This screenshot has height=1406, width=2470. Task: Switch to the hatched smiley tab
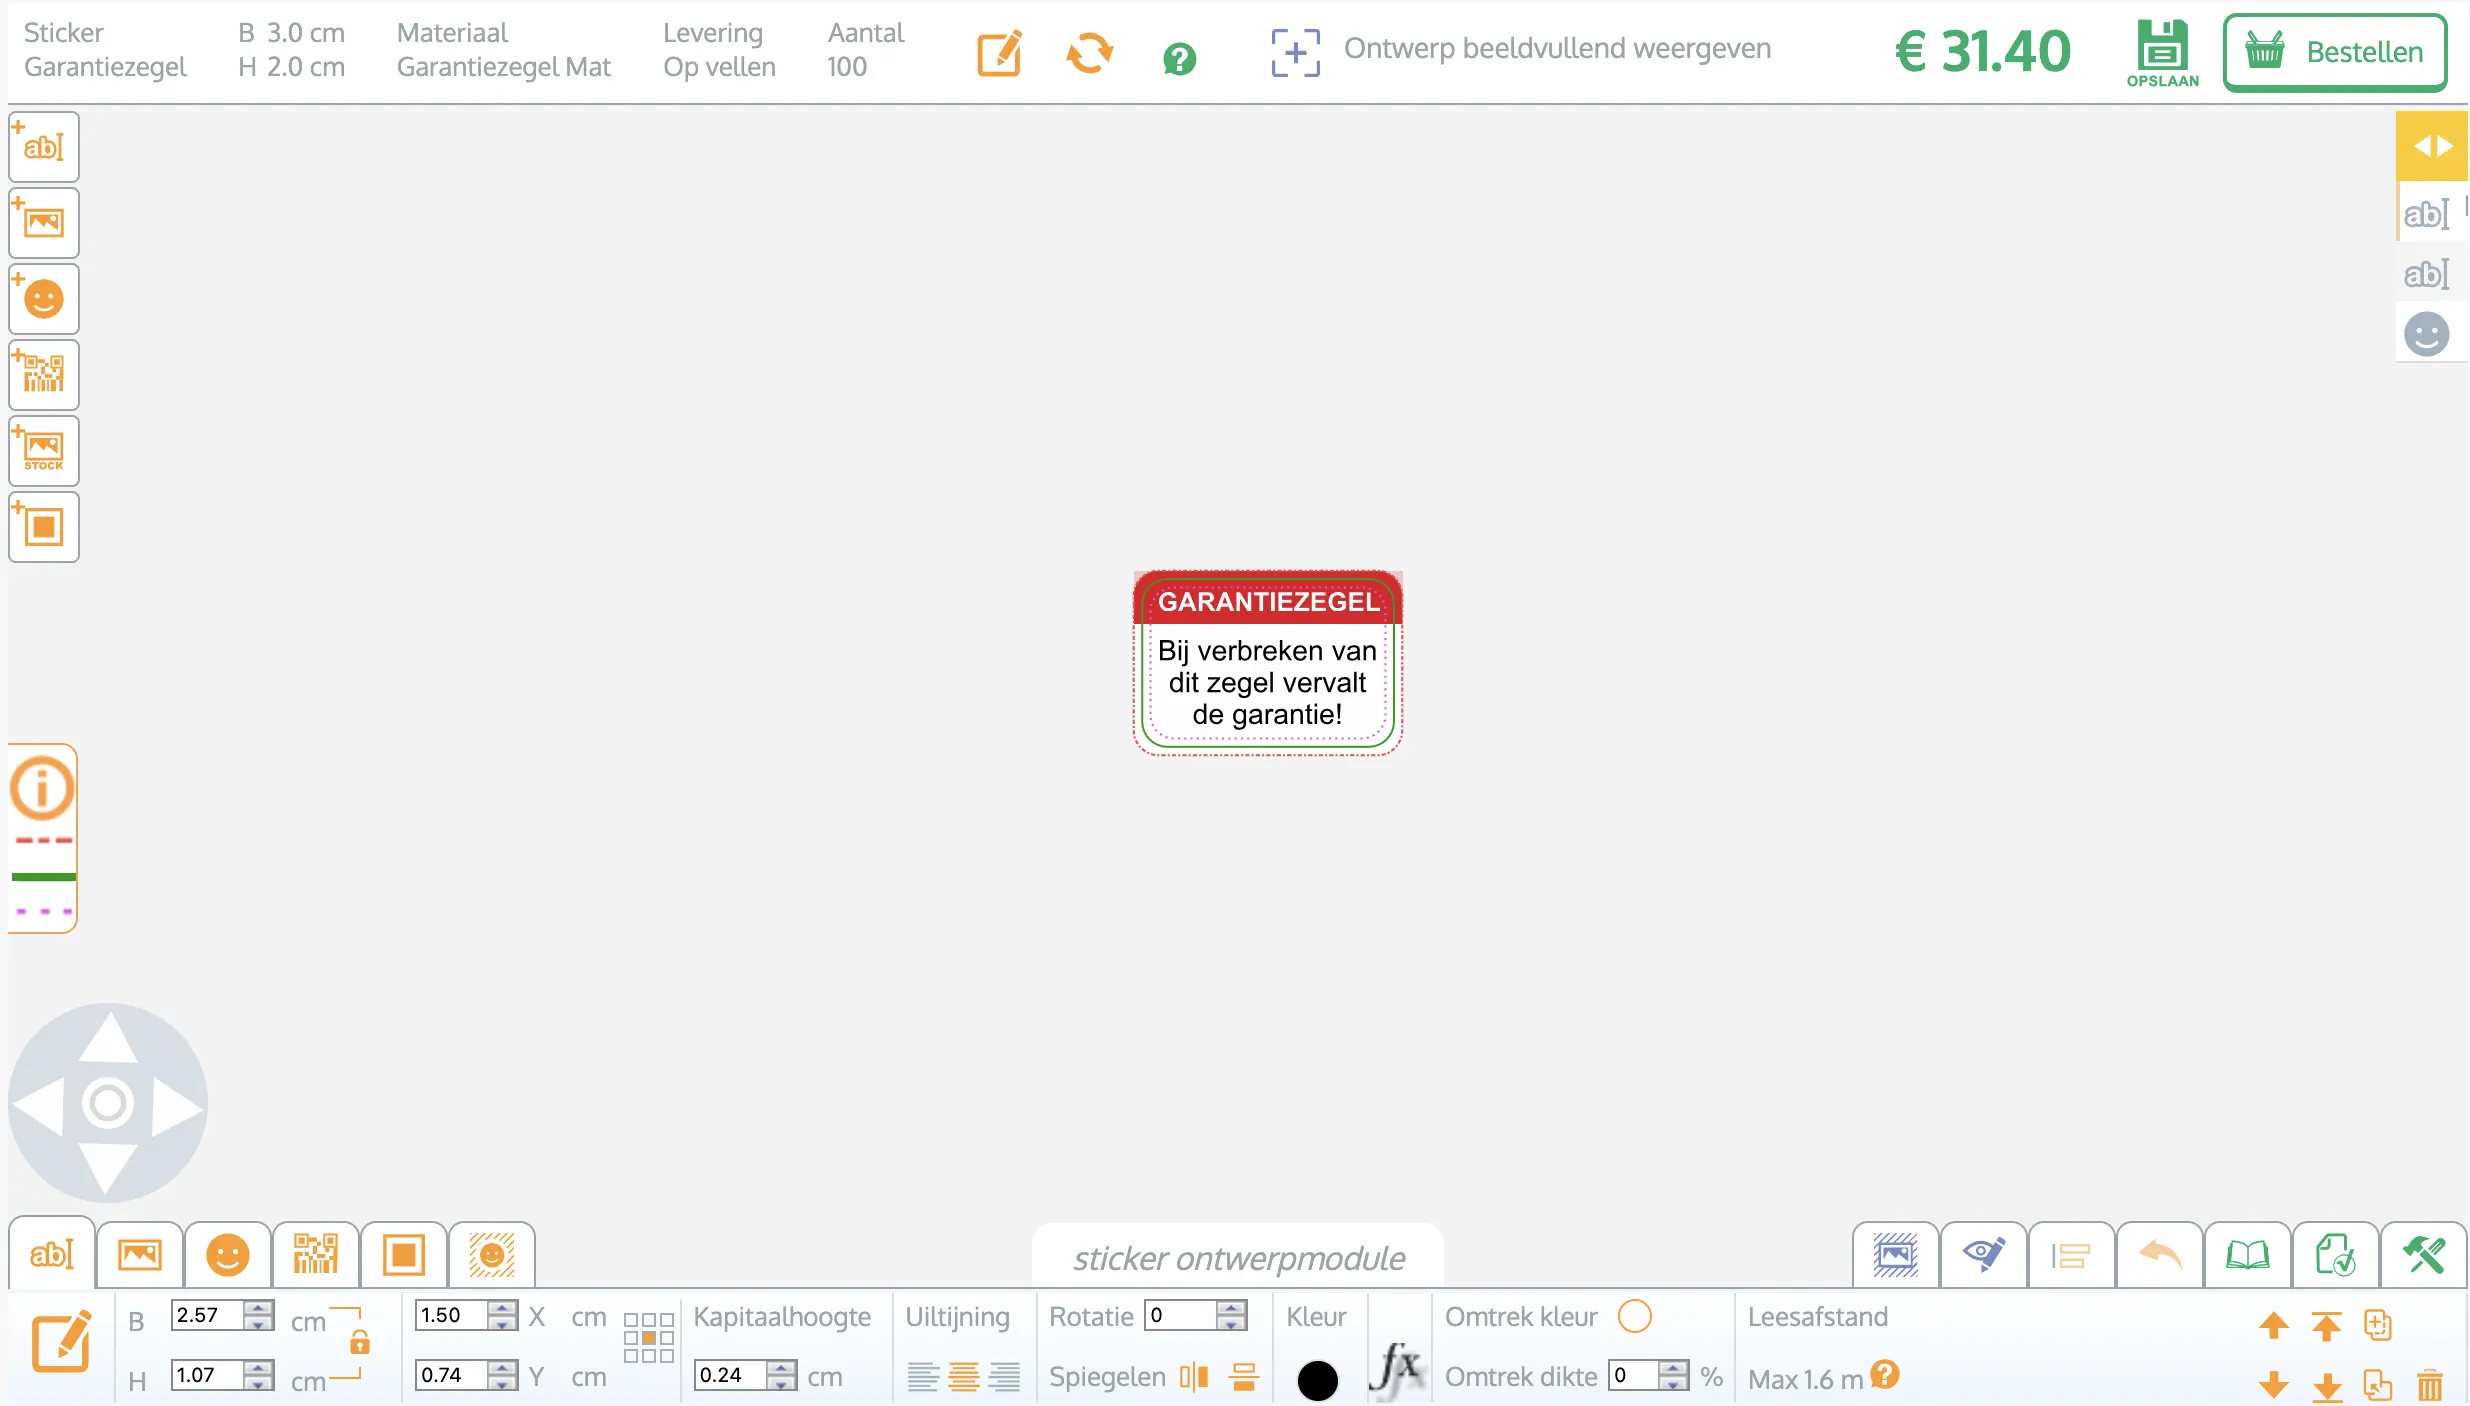click(492, 1254)
